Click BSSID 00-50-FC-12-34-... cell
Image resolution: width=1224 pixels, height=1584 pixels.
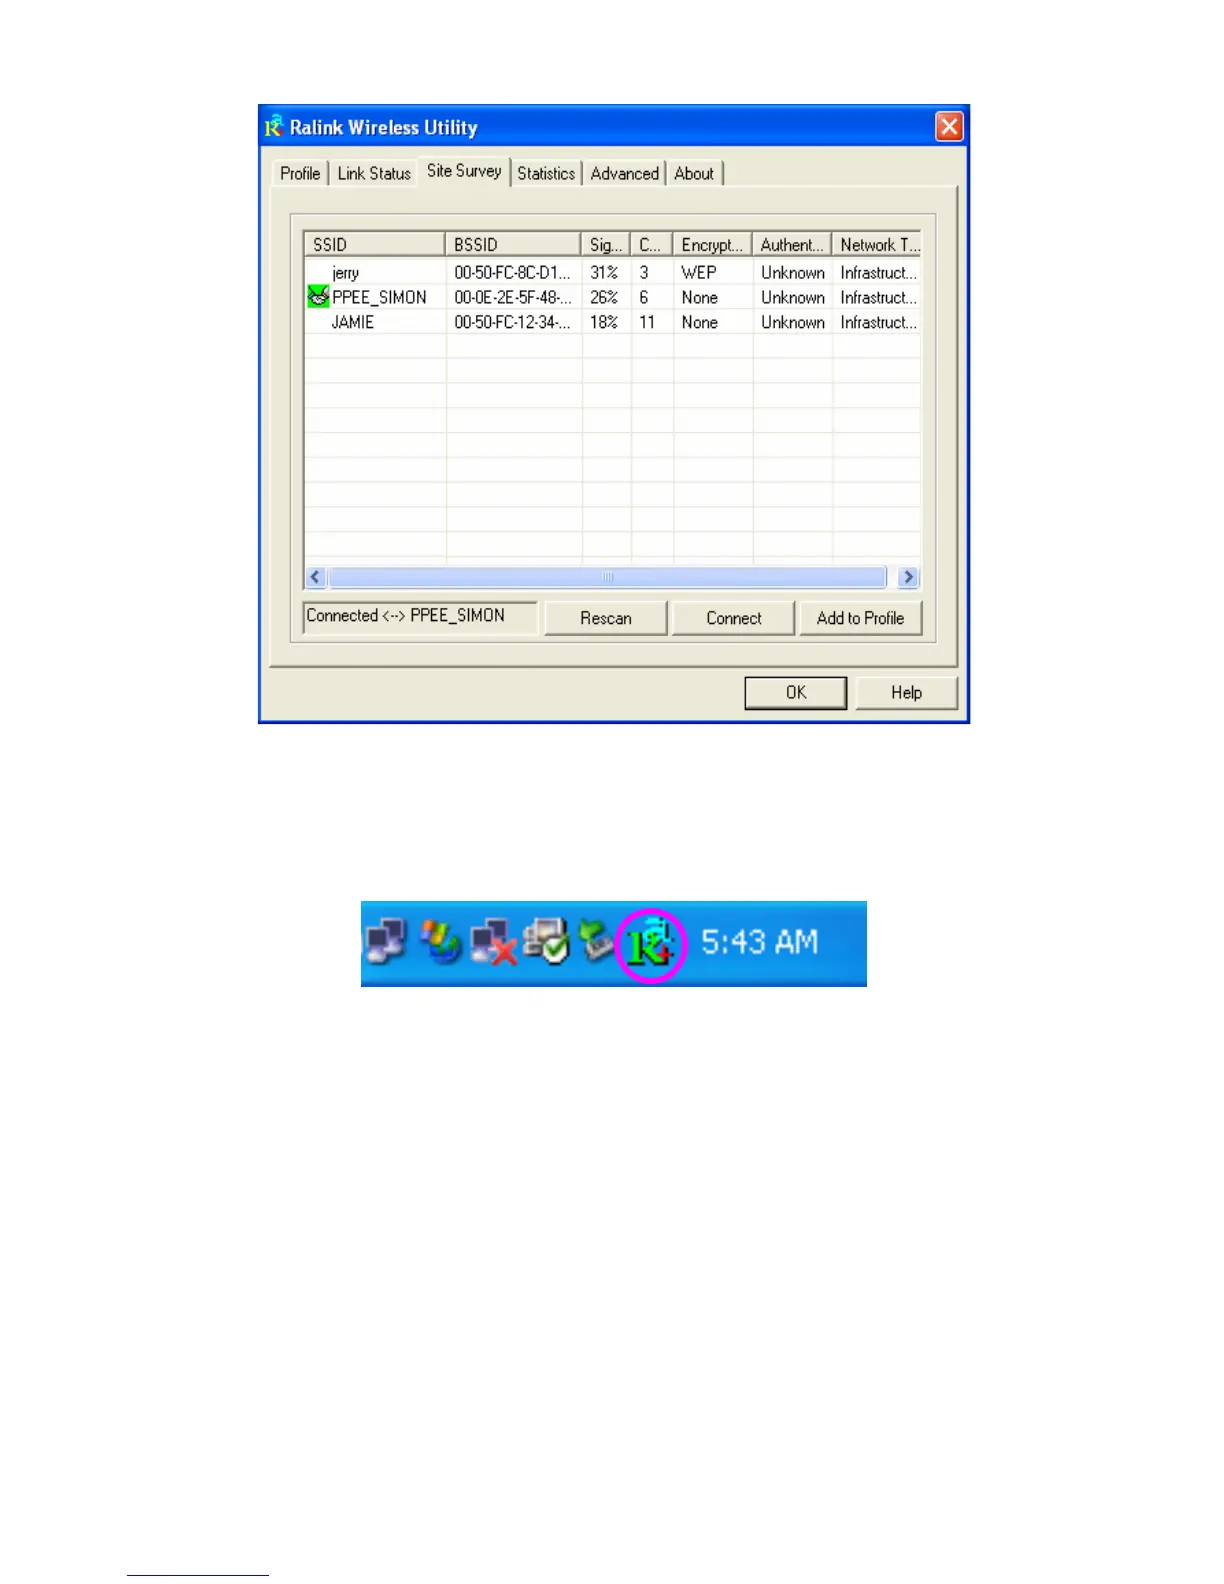(513, 322)
